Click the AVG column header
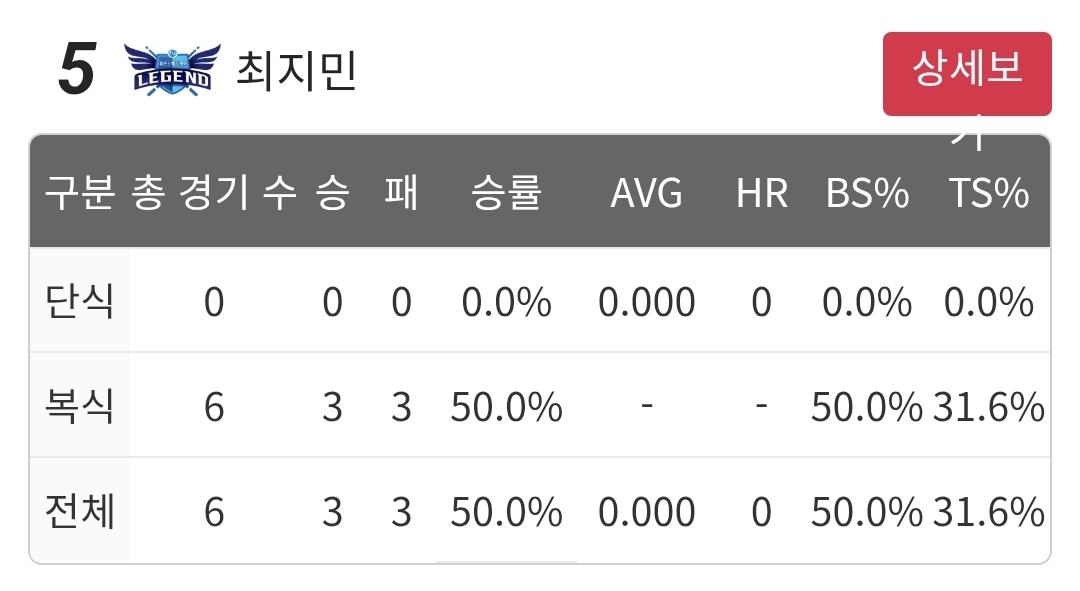1080x591 pixels. pos(647,192)
